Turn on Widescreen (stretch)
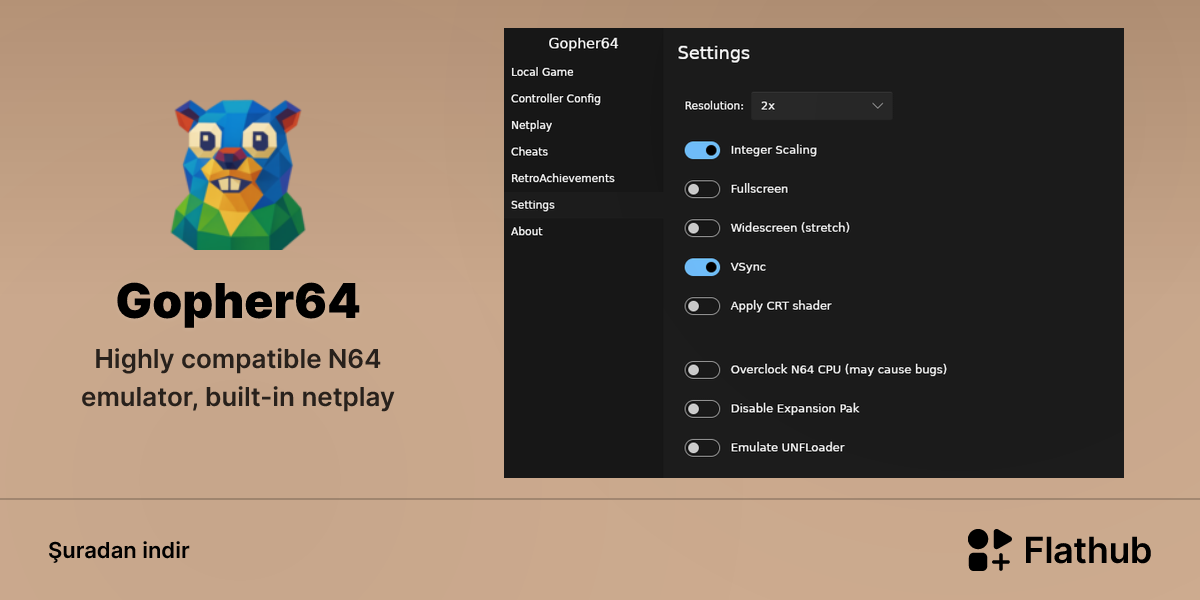 702,228
